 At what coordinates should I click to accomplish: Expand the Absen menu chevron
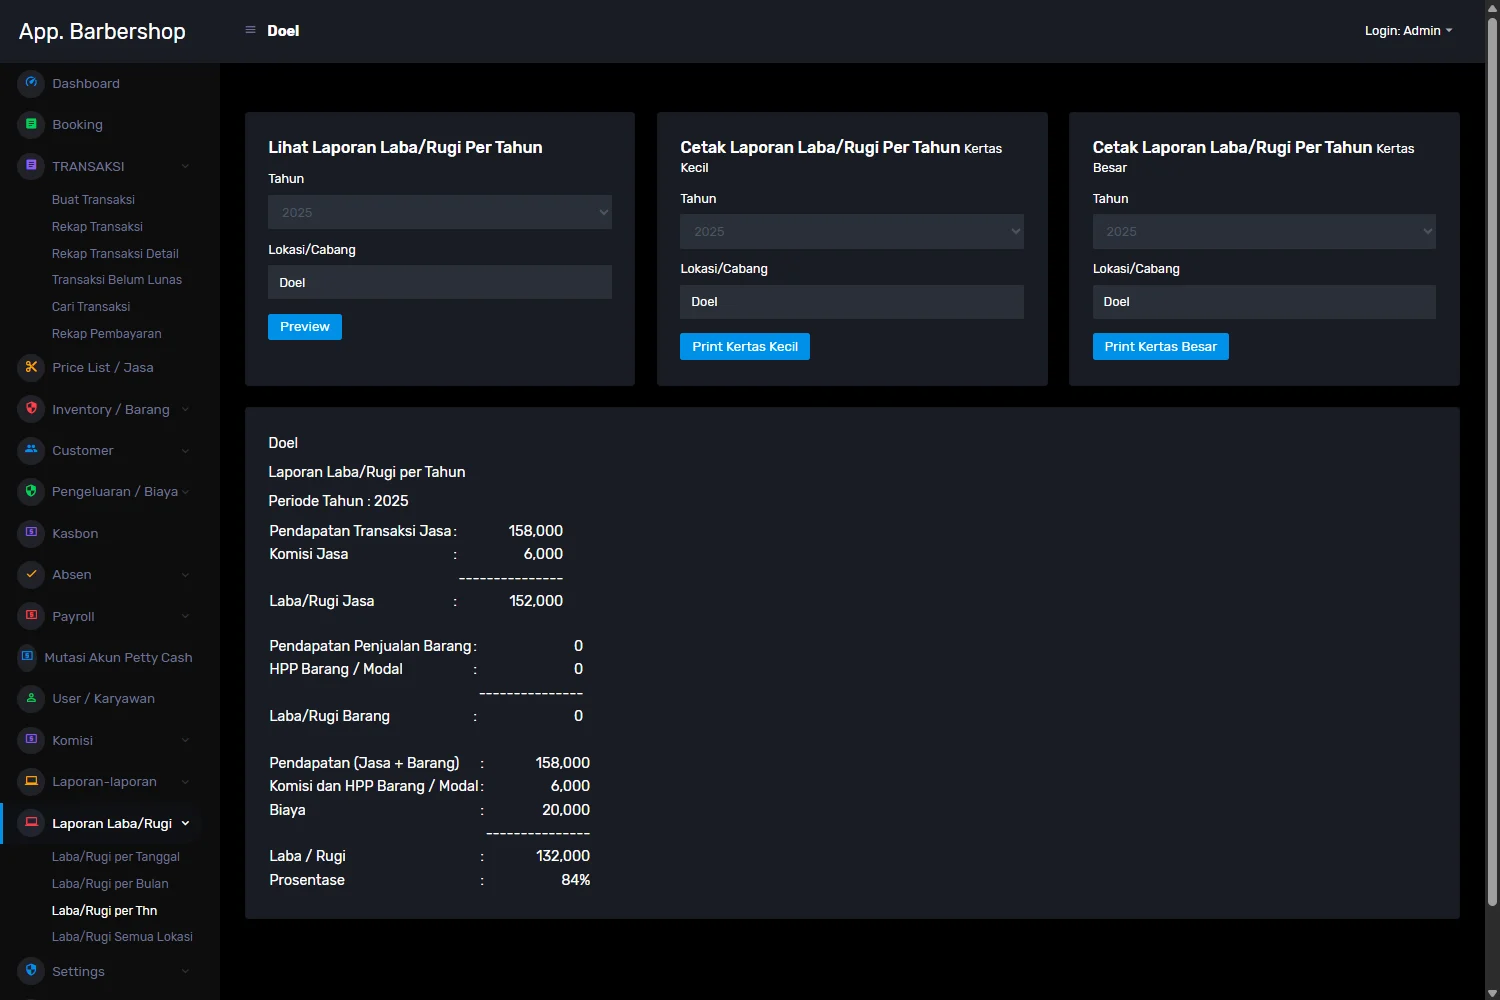tap(185, 575)
